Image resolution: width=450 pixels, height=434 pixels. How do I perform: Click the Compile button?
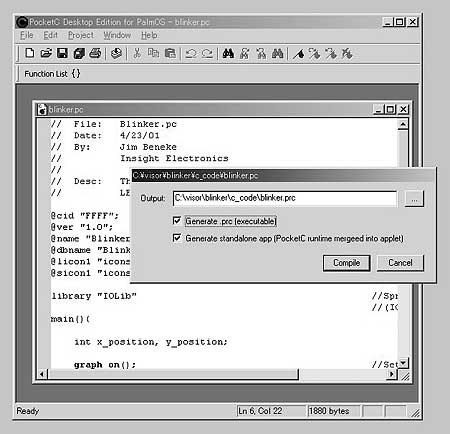coord(346,263)
